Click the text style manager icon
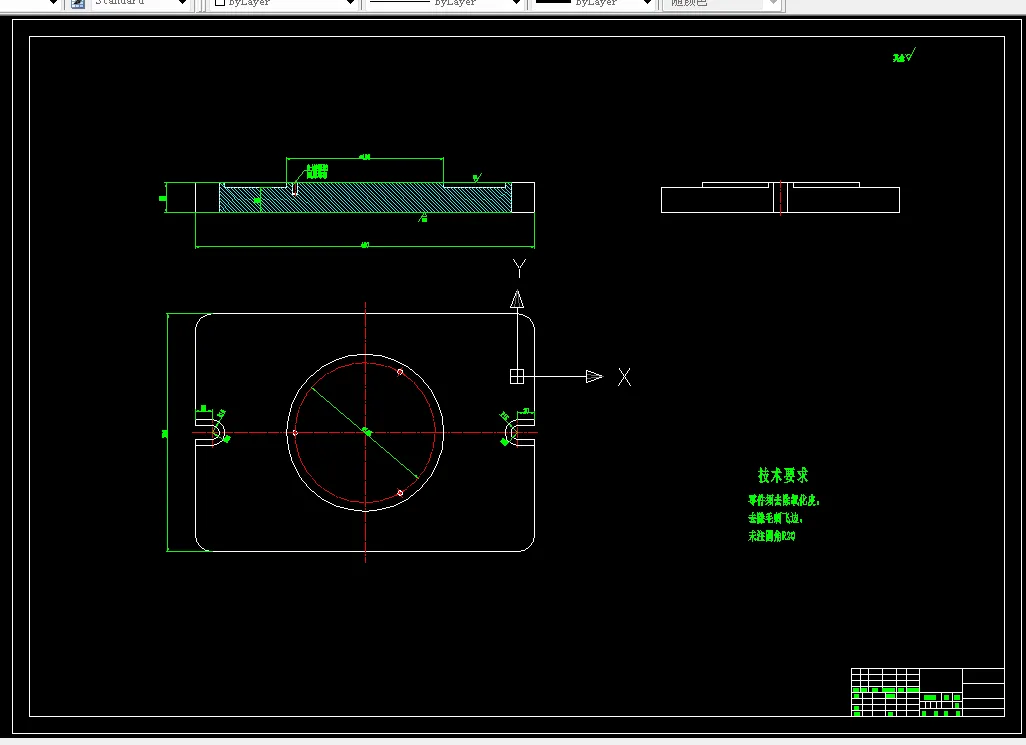The image size is (1026, 745). [x=77, y=3]
